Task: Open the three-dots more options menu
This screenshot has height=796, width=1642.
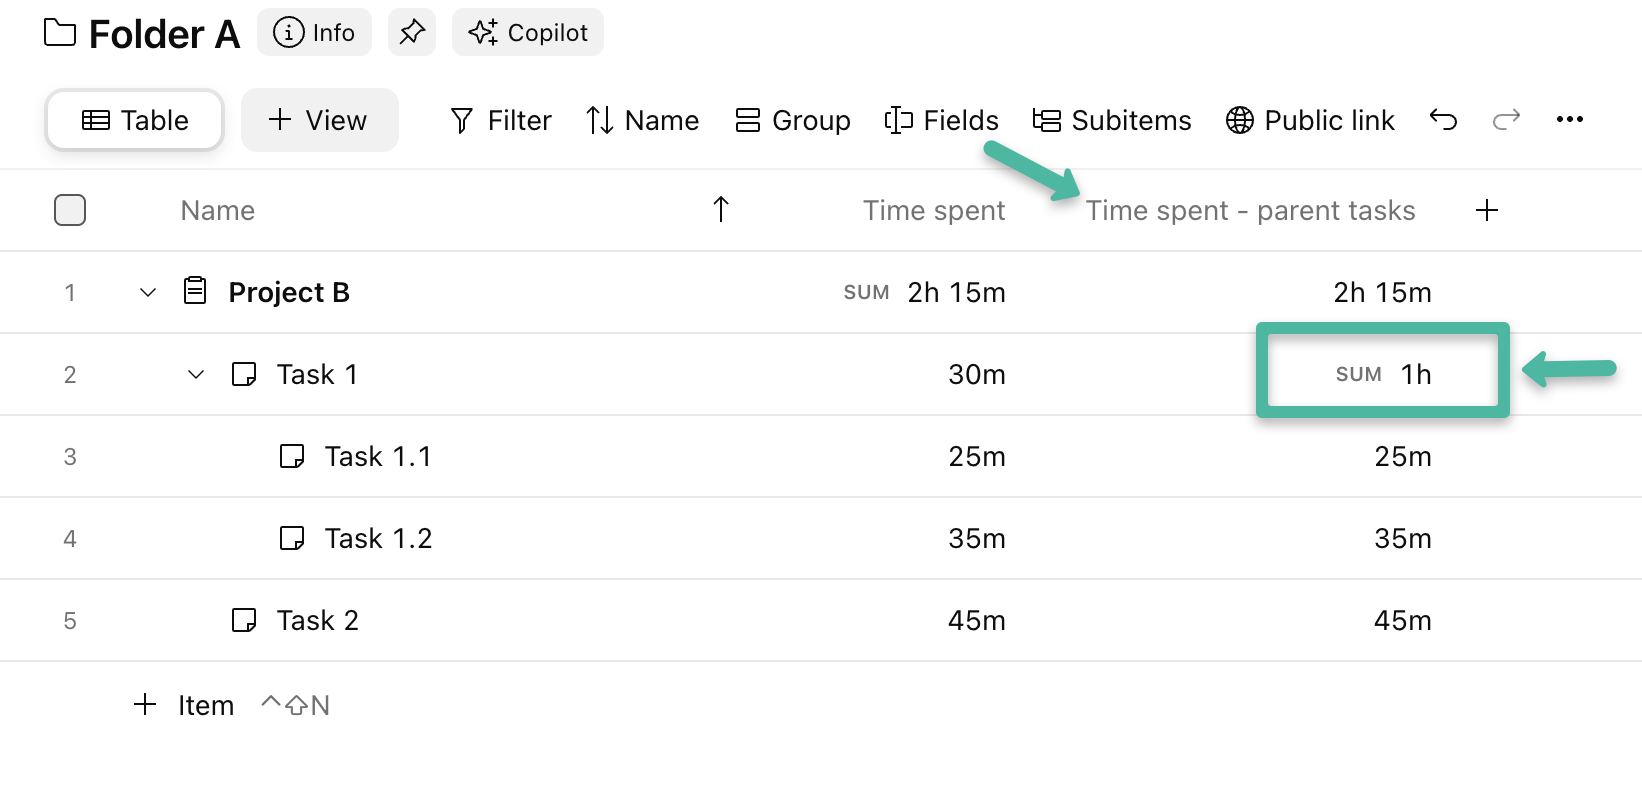Action: [x=1569, y=120]
